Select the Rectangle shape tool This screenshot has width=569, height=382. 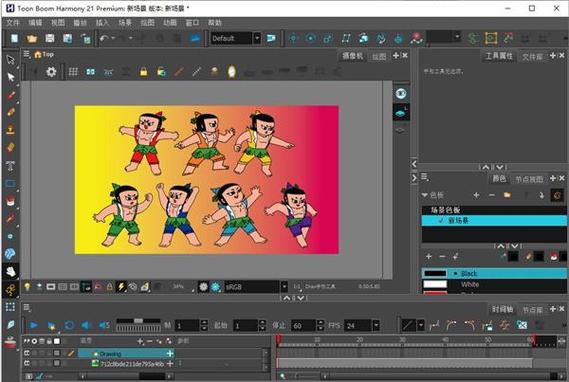(11, 183)
